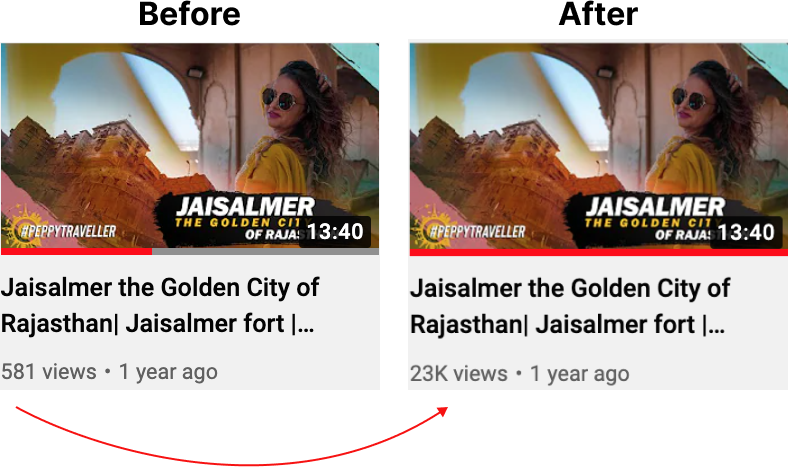Select "1 year ago" in the Before card
Screen dimensions: 788x467
pyautogui.click(x=168, y=372)
